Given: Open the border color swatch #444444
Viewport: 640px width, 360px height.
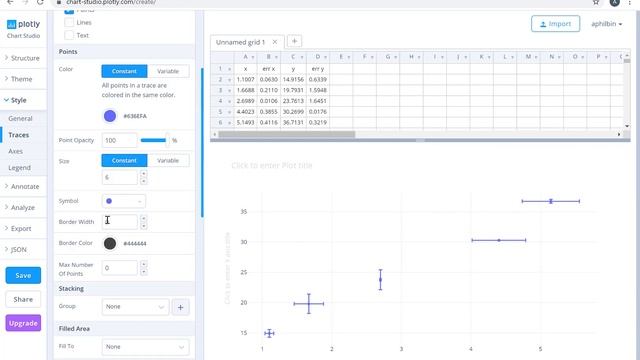Looking at the screenshot, I should [110, 244].
